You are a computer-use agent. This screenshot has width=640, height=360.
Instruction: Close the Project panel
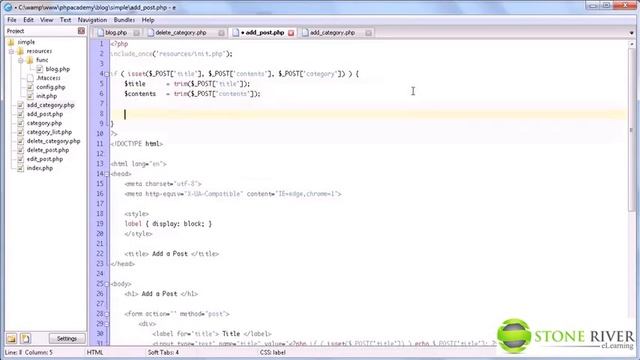[81, 31]
